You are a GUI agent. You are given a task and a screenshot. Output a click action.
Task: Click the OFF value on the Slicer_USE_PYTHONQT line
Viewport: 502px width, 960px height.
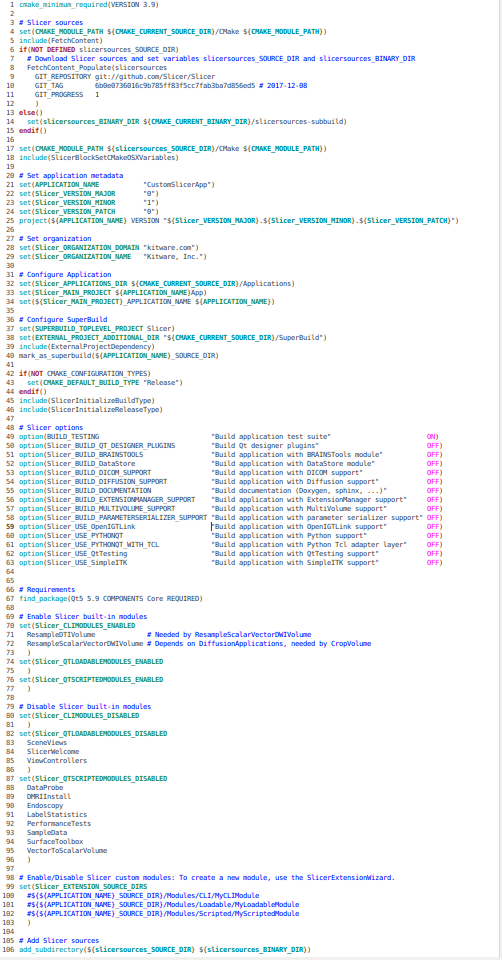tap(434, 535)
